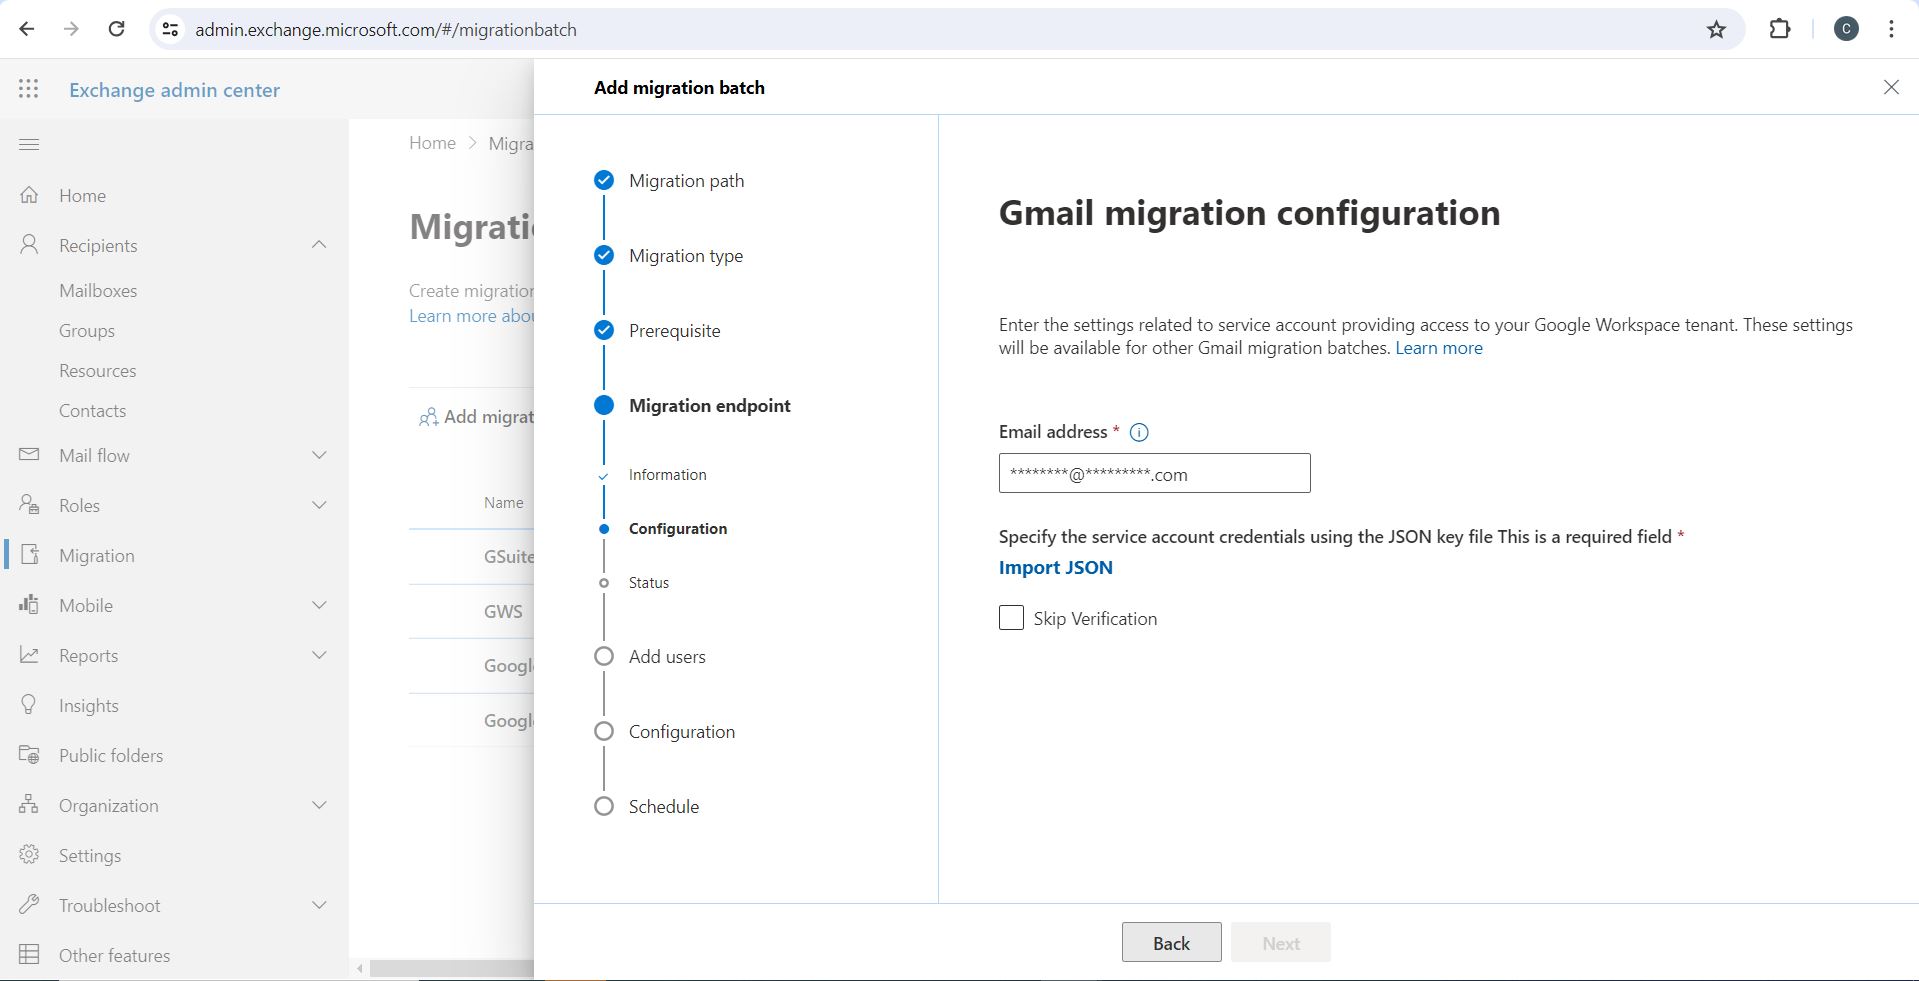Close the Add migration batch panel
The image size is (1919, 981).
[x=1890, y=88]
